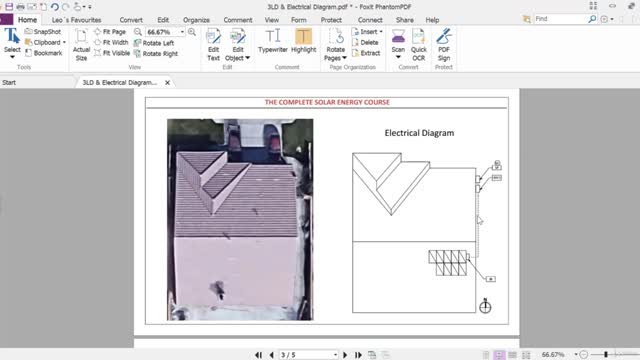Take a SnapShot of the page
Viewport: 640px width, 360px height.
point(43,31)
